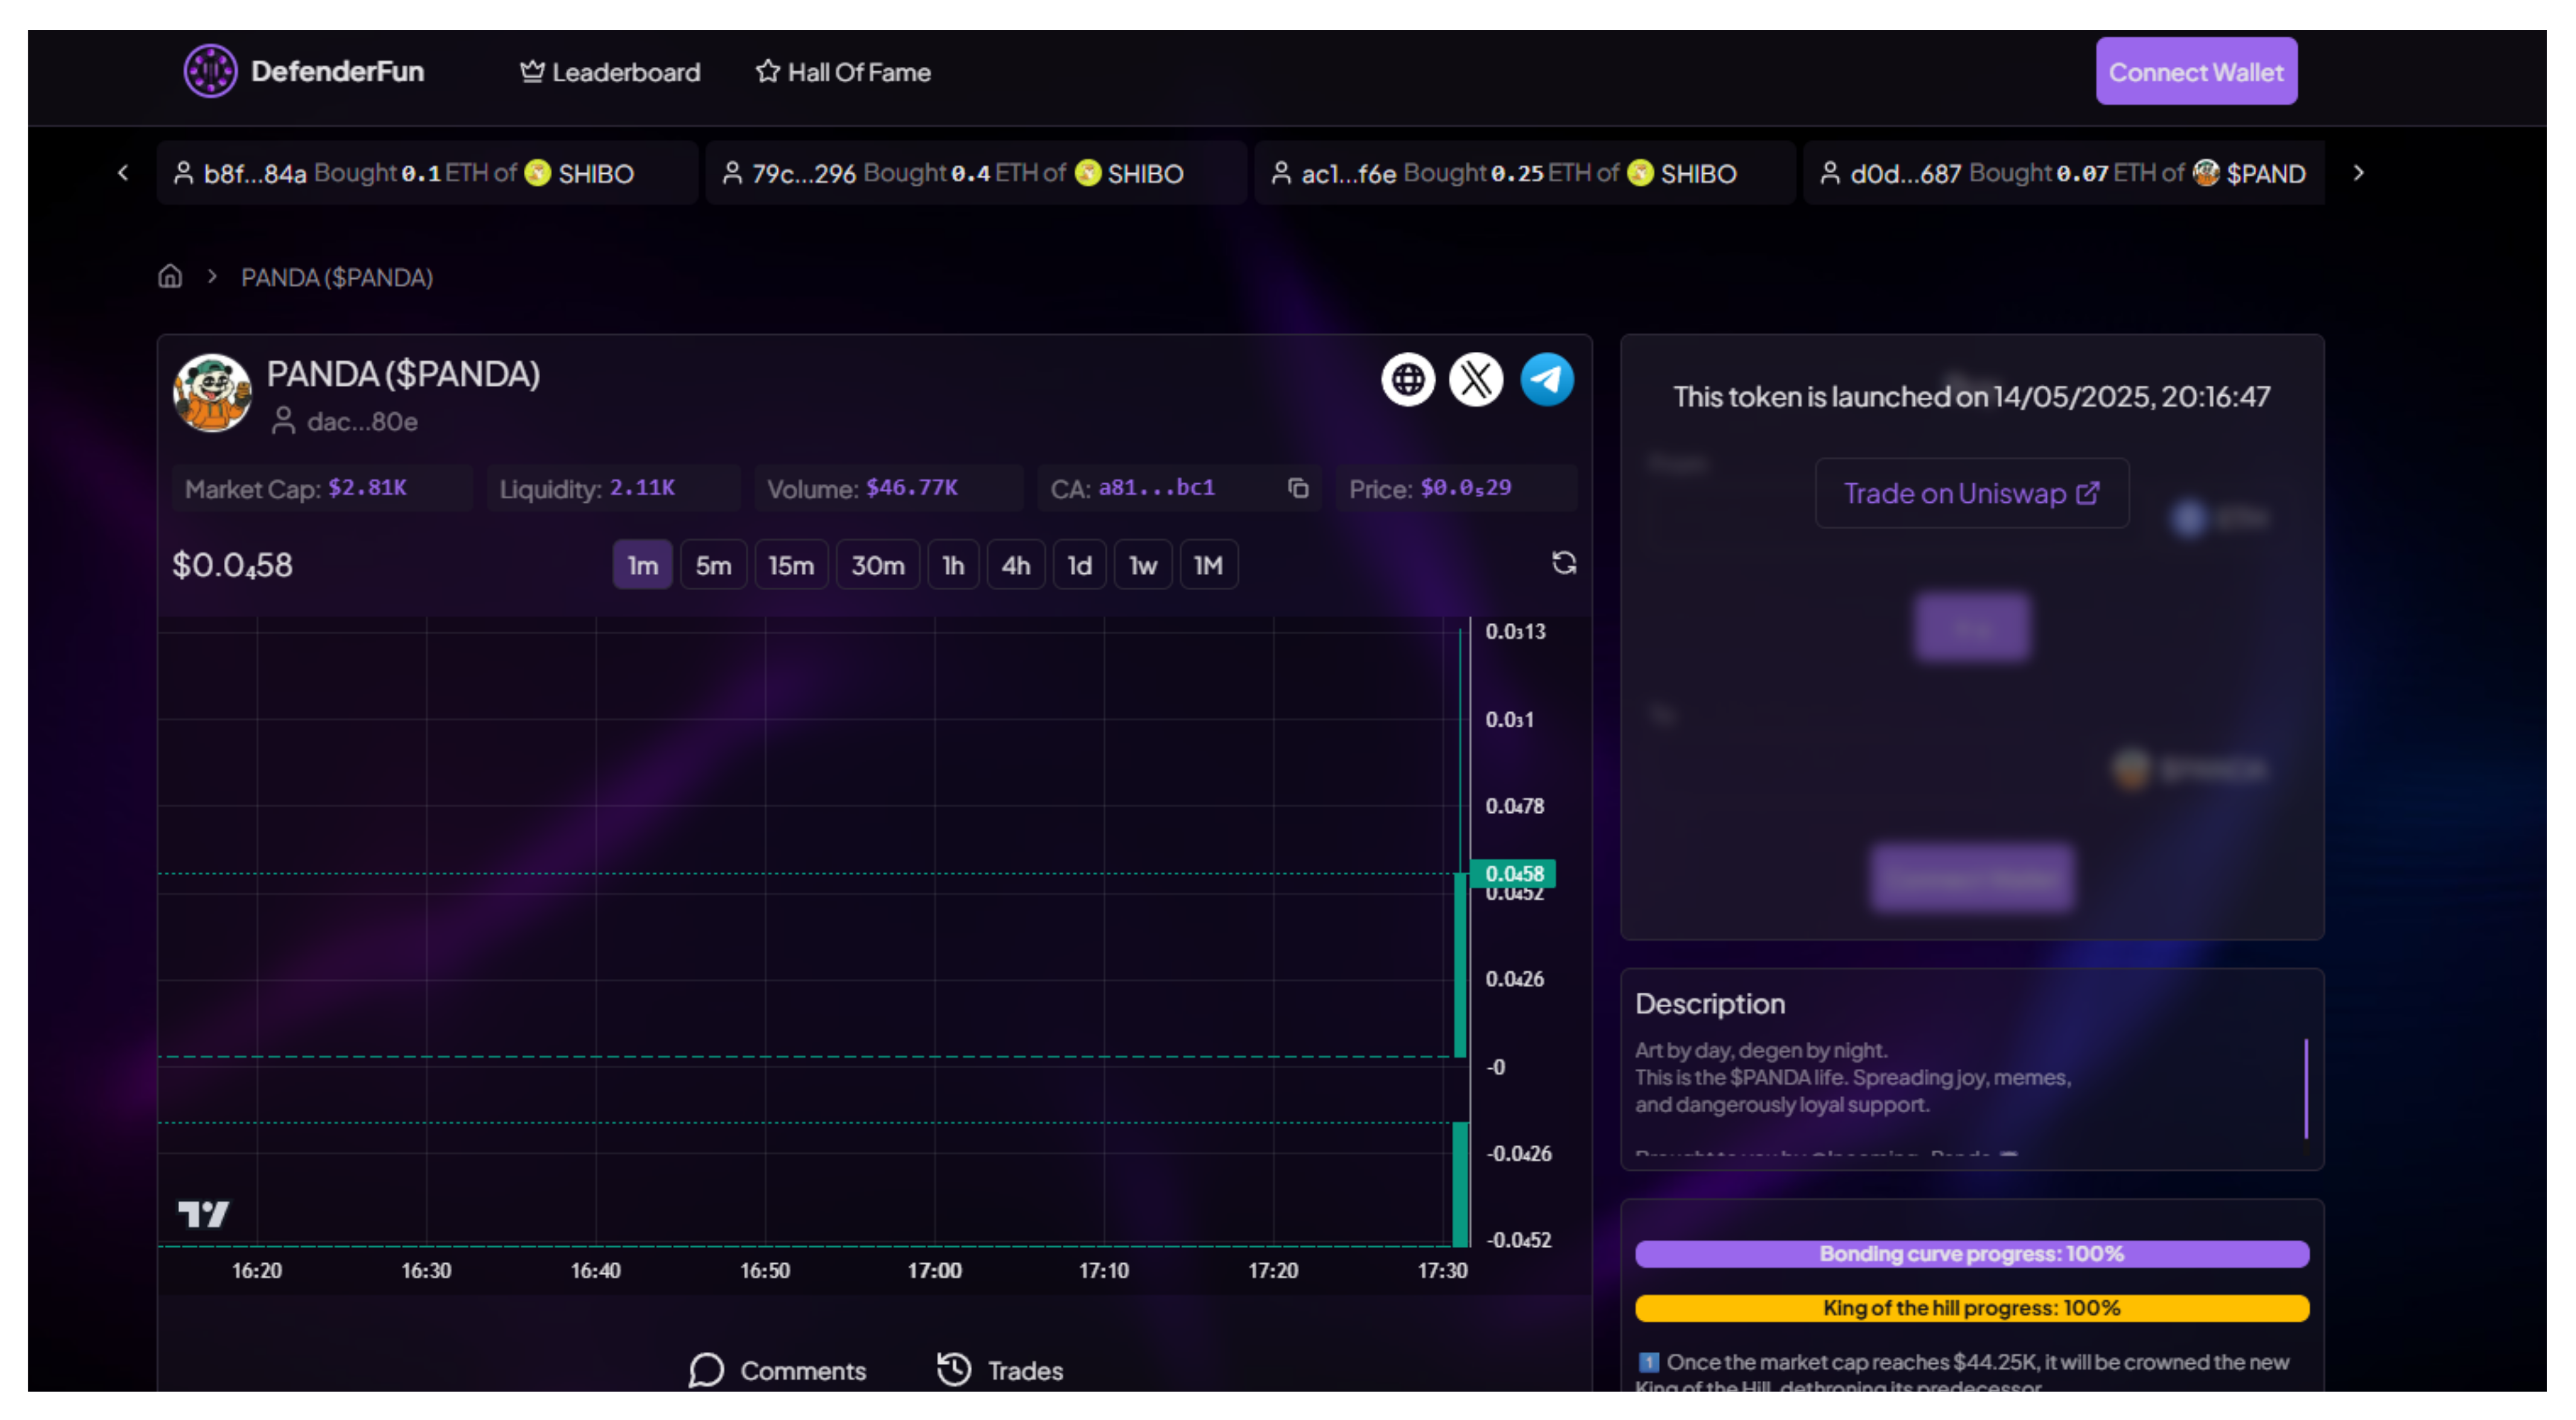2576x1420 pixels.
Task: Click the Description heading
Action: coord(1709,1004)
